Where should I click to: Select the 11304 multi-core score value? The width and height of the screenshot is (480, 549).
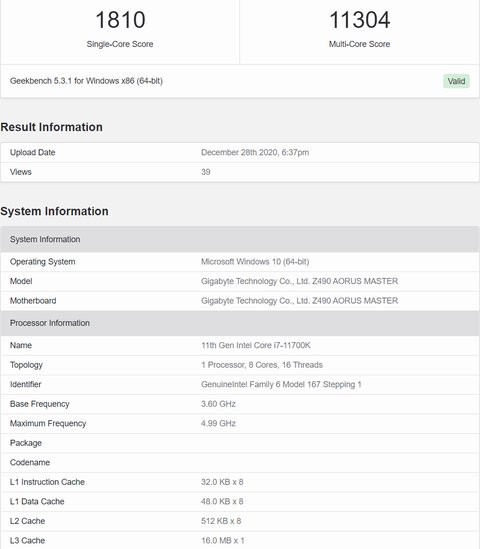pyautogui.click(x=360, y=20)
